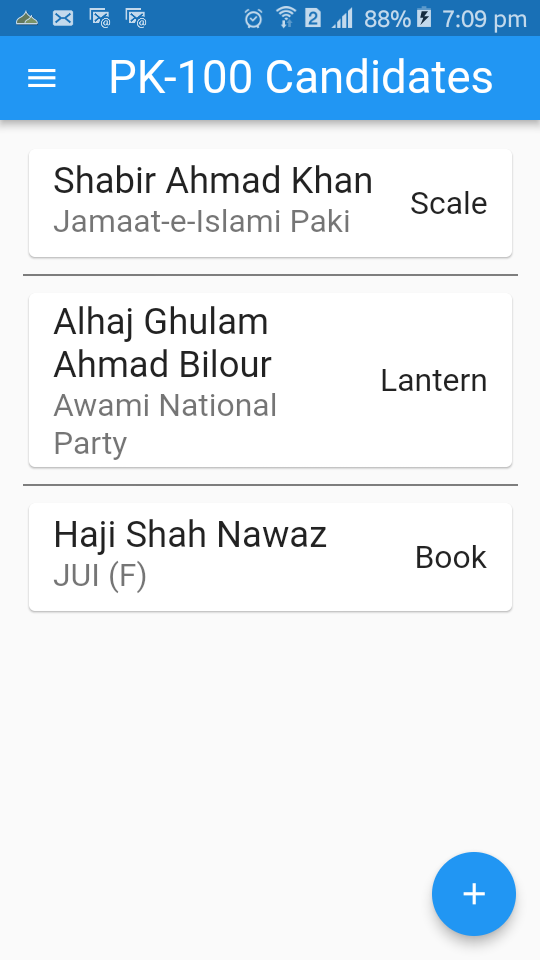Tap the blue add candidate plus button
This screenshot has width=540, height=960.
click(x=474, y=894)
